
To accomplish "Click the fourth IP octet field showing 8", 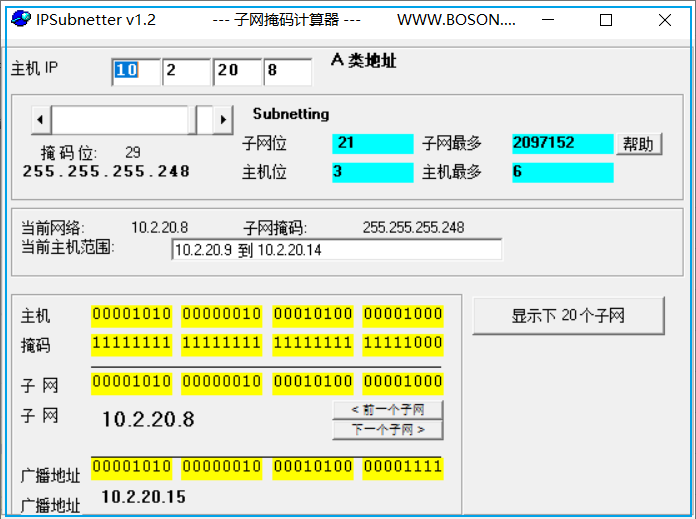I will (x=288, y=71).
